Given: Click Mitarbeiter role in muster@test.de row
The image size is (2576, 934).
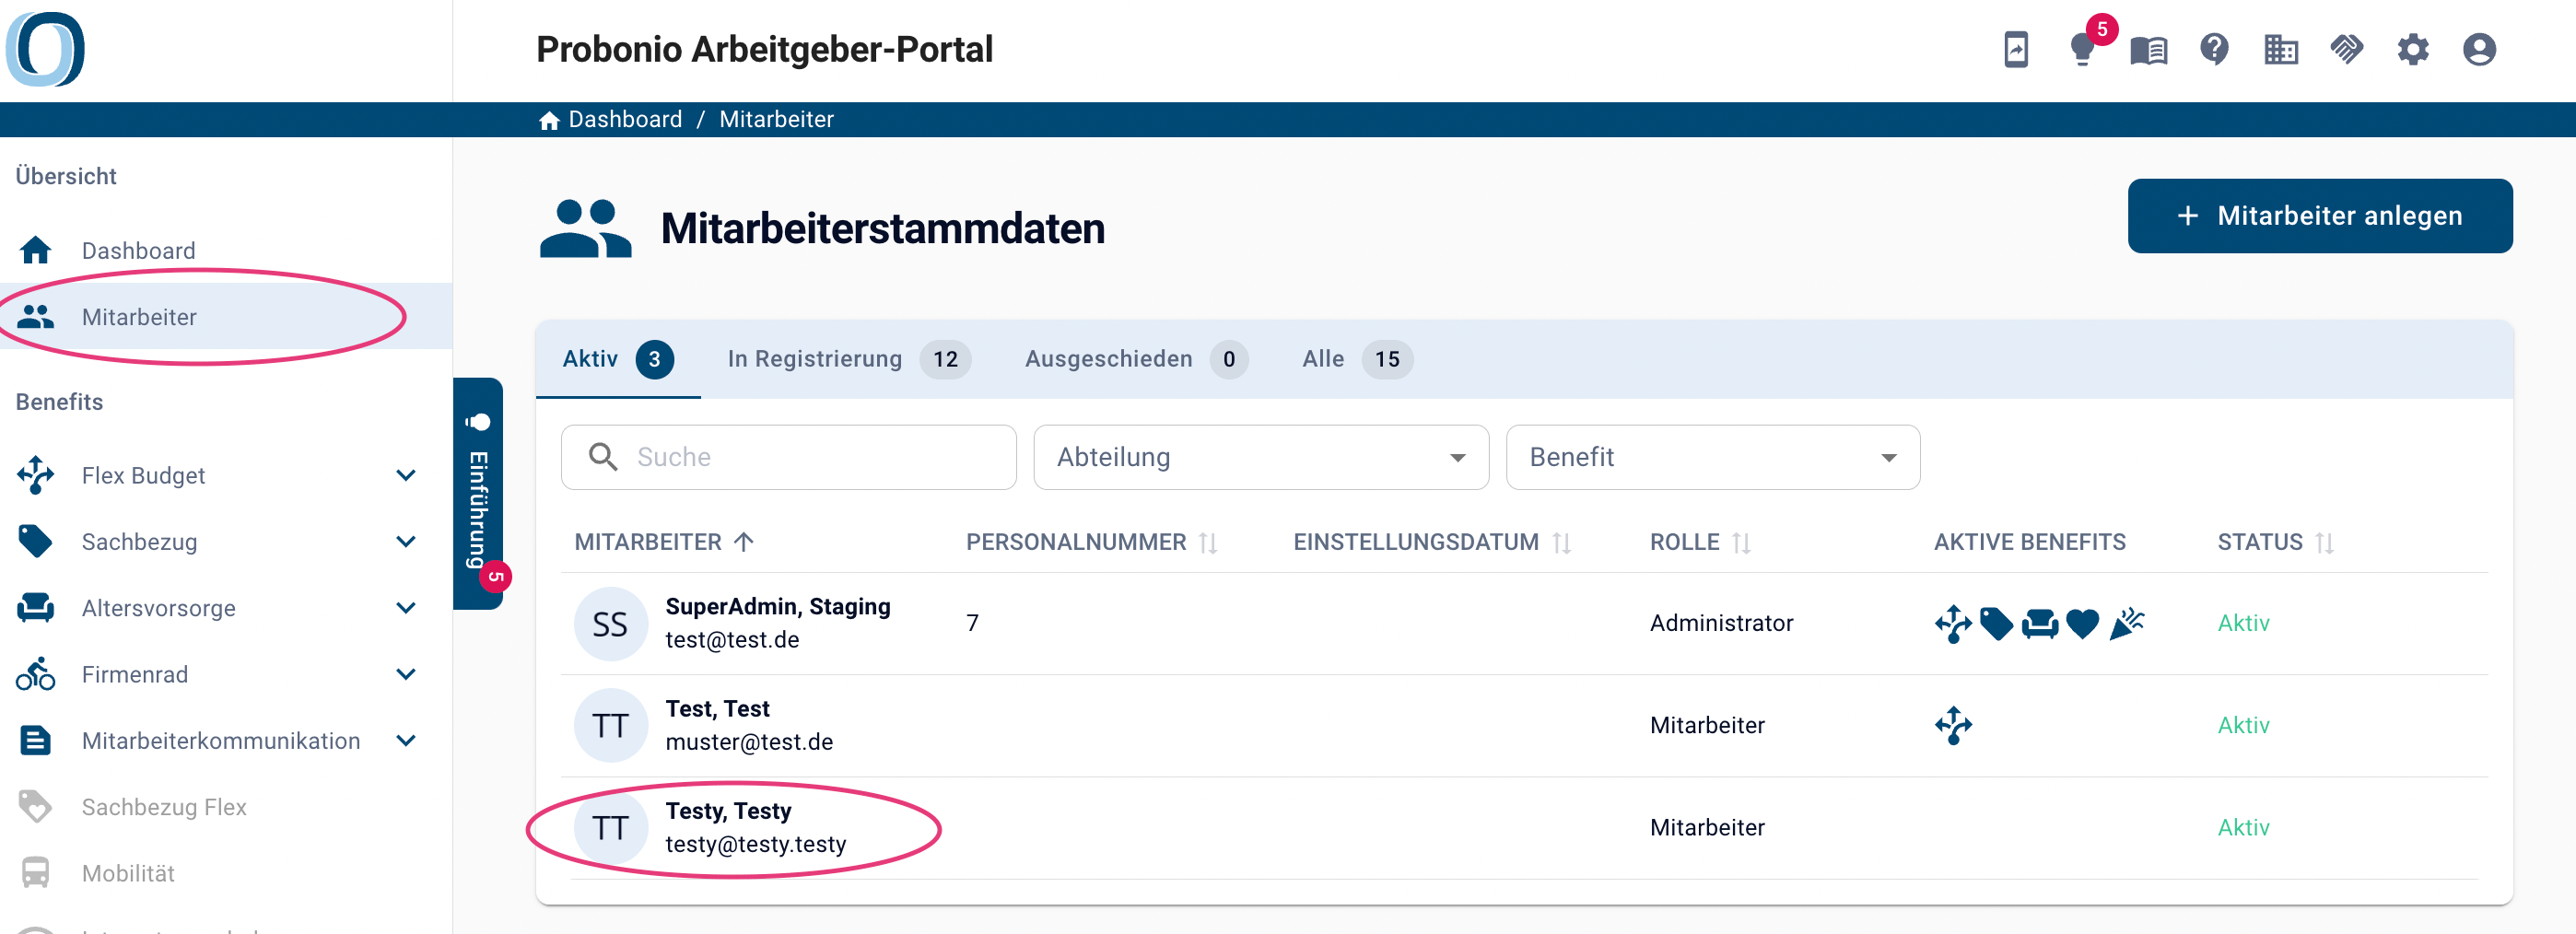Looking at the screenshot, I should [1707, 725].
